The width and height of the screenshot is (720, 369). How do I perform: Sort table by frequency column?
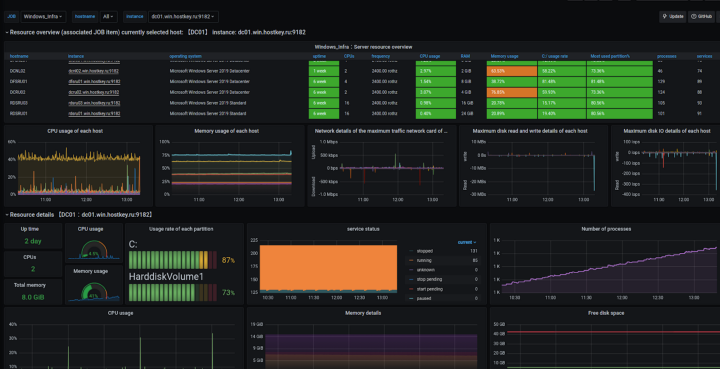click(x=381, y=56)
